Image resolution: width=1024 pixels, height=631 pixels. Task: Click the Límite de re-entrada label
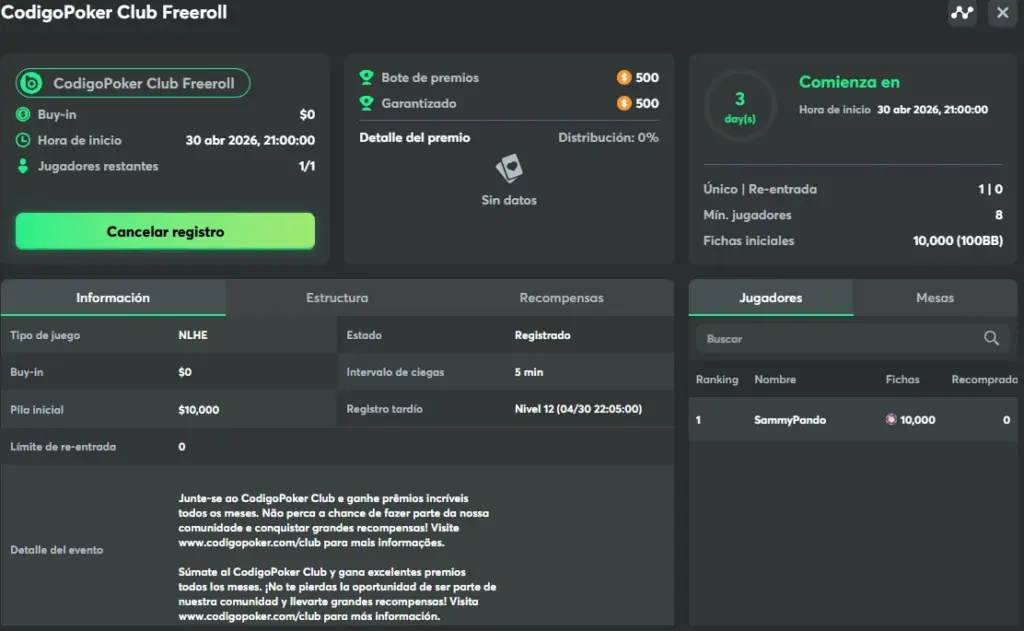[x=63, y=447]
